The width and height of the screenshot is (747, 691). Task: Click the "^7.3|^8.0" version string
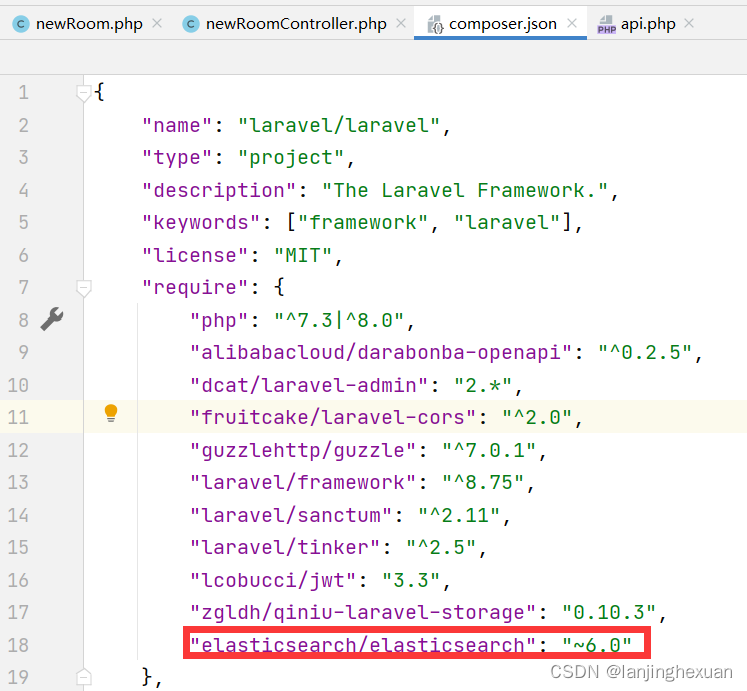339,321
